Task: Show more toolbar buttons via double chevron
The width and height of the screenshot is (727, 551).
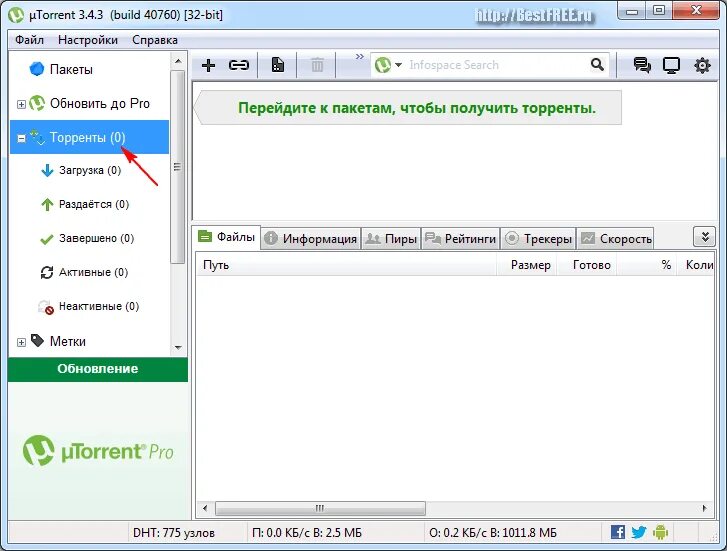Action: point(360,57)
